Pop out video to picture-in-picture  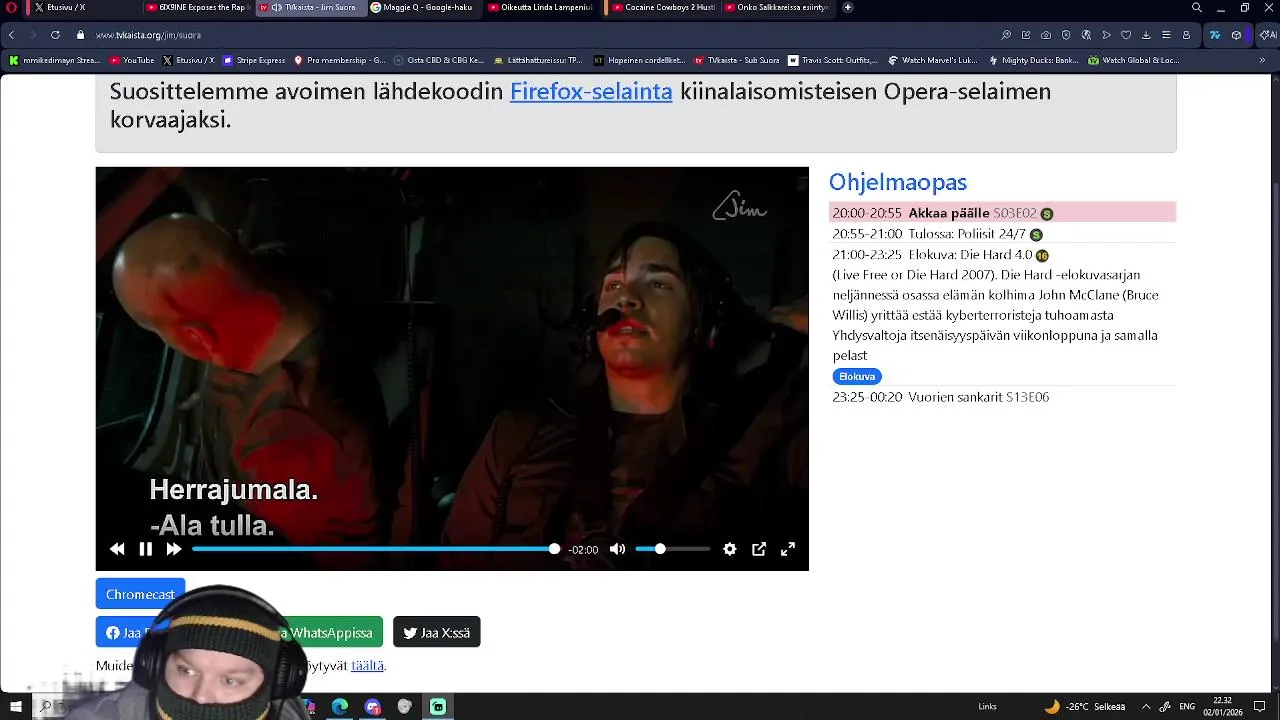[759, 549]
